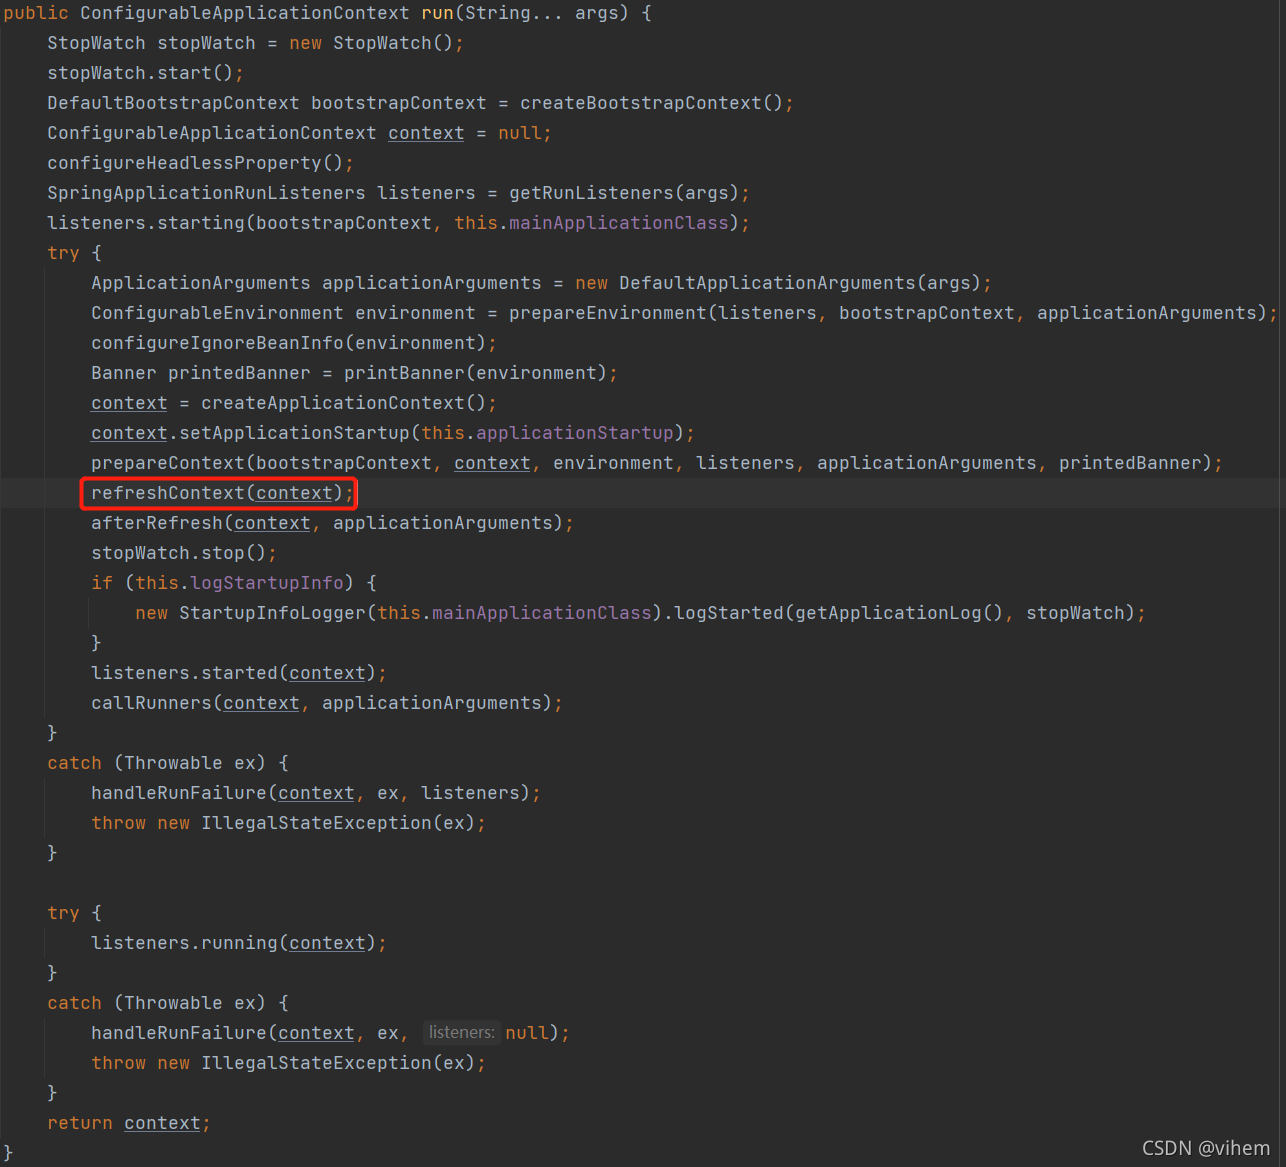Screen dimensions: 1286x1167
Task: Click the configureHeadlessProperty() call
Action: click(x=195, y=163)
